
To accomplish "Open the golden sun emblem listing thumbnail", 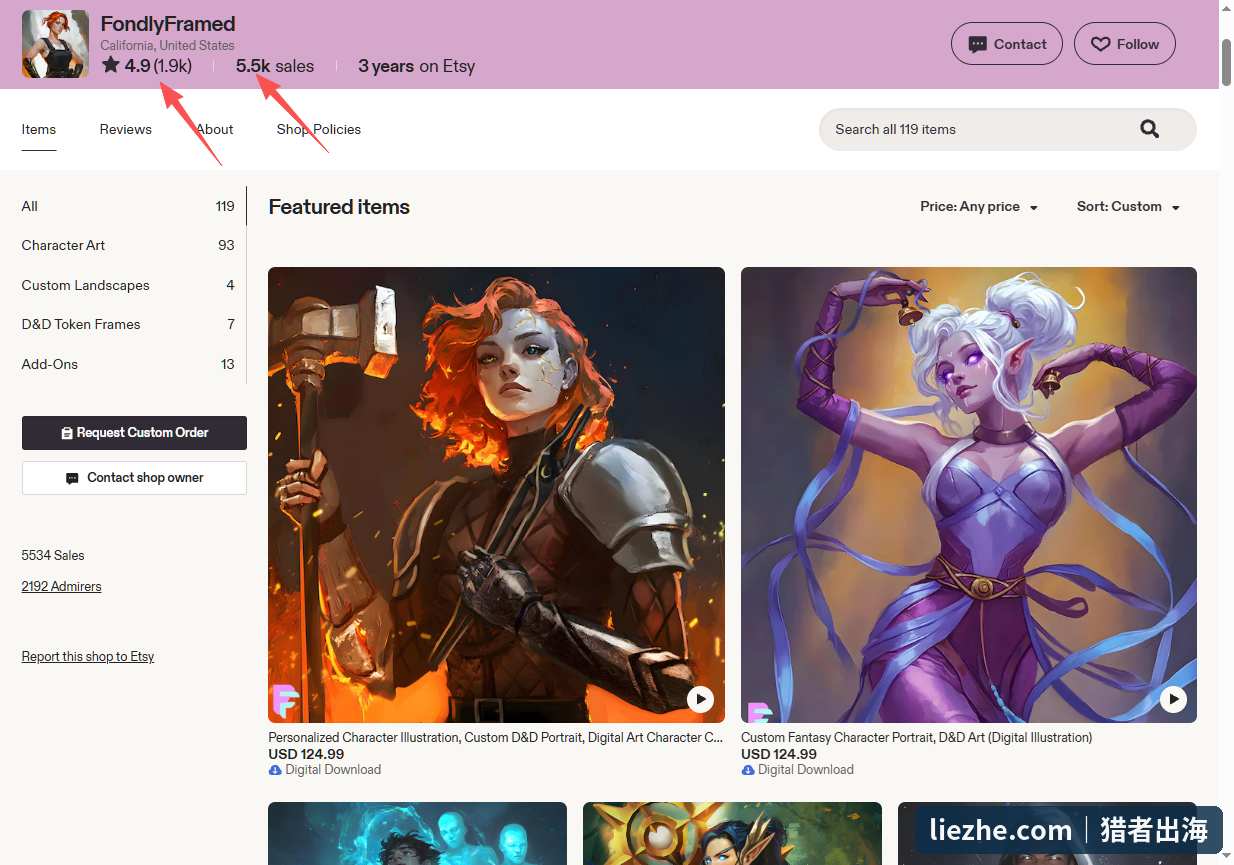I will coord(732,833).
